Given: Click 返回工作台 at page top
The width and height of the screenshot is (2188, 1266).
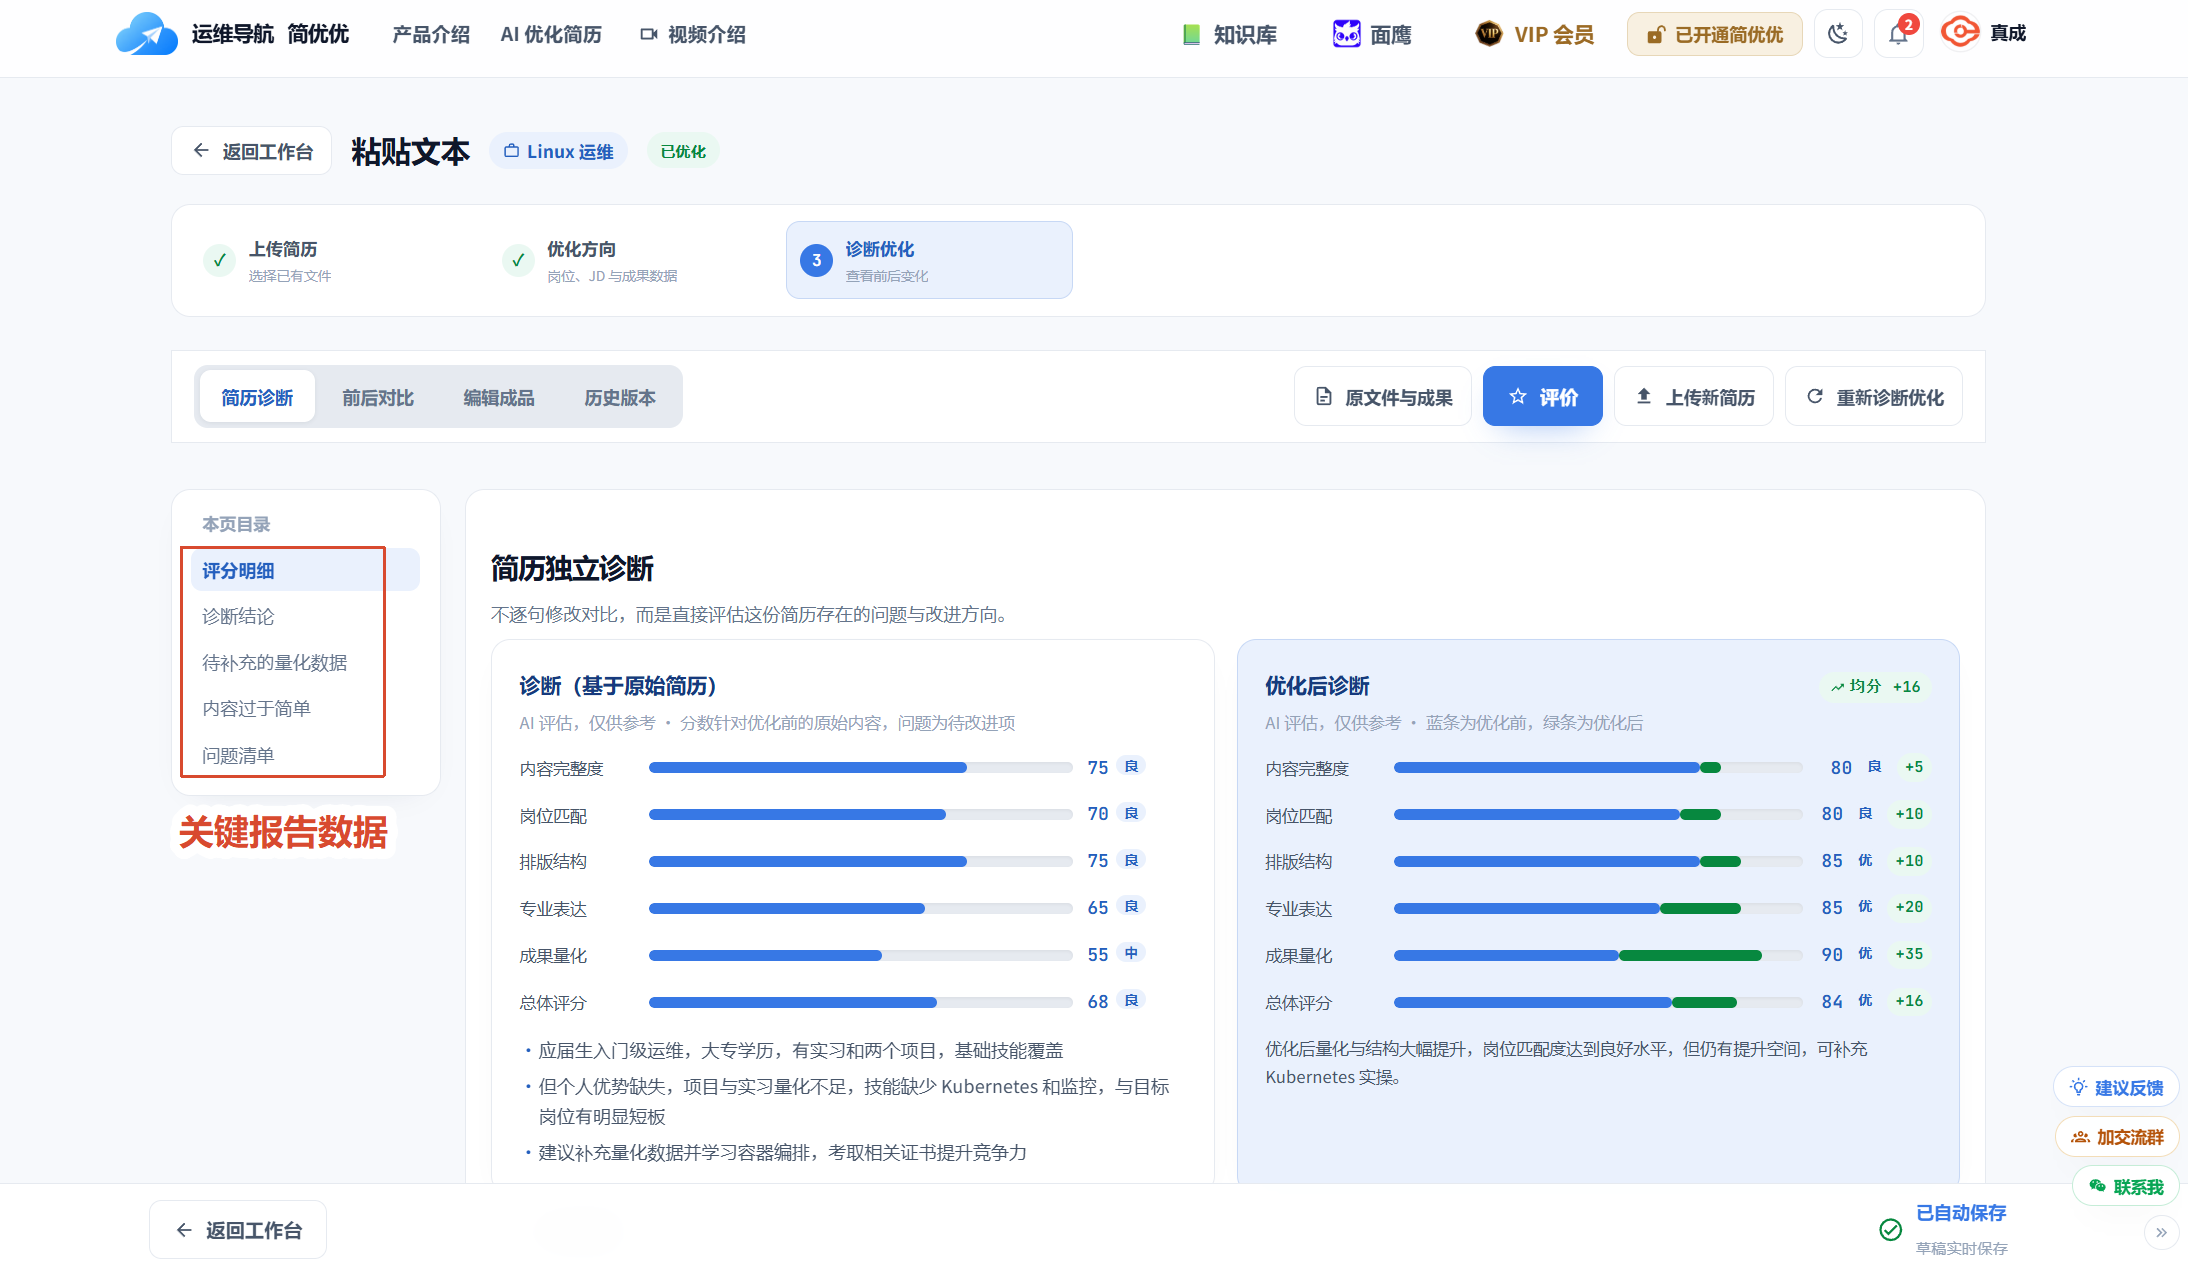Looking at the screenshot, I should 251,151.
